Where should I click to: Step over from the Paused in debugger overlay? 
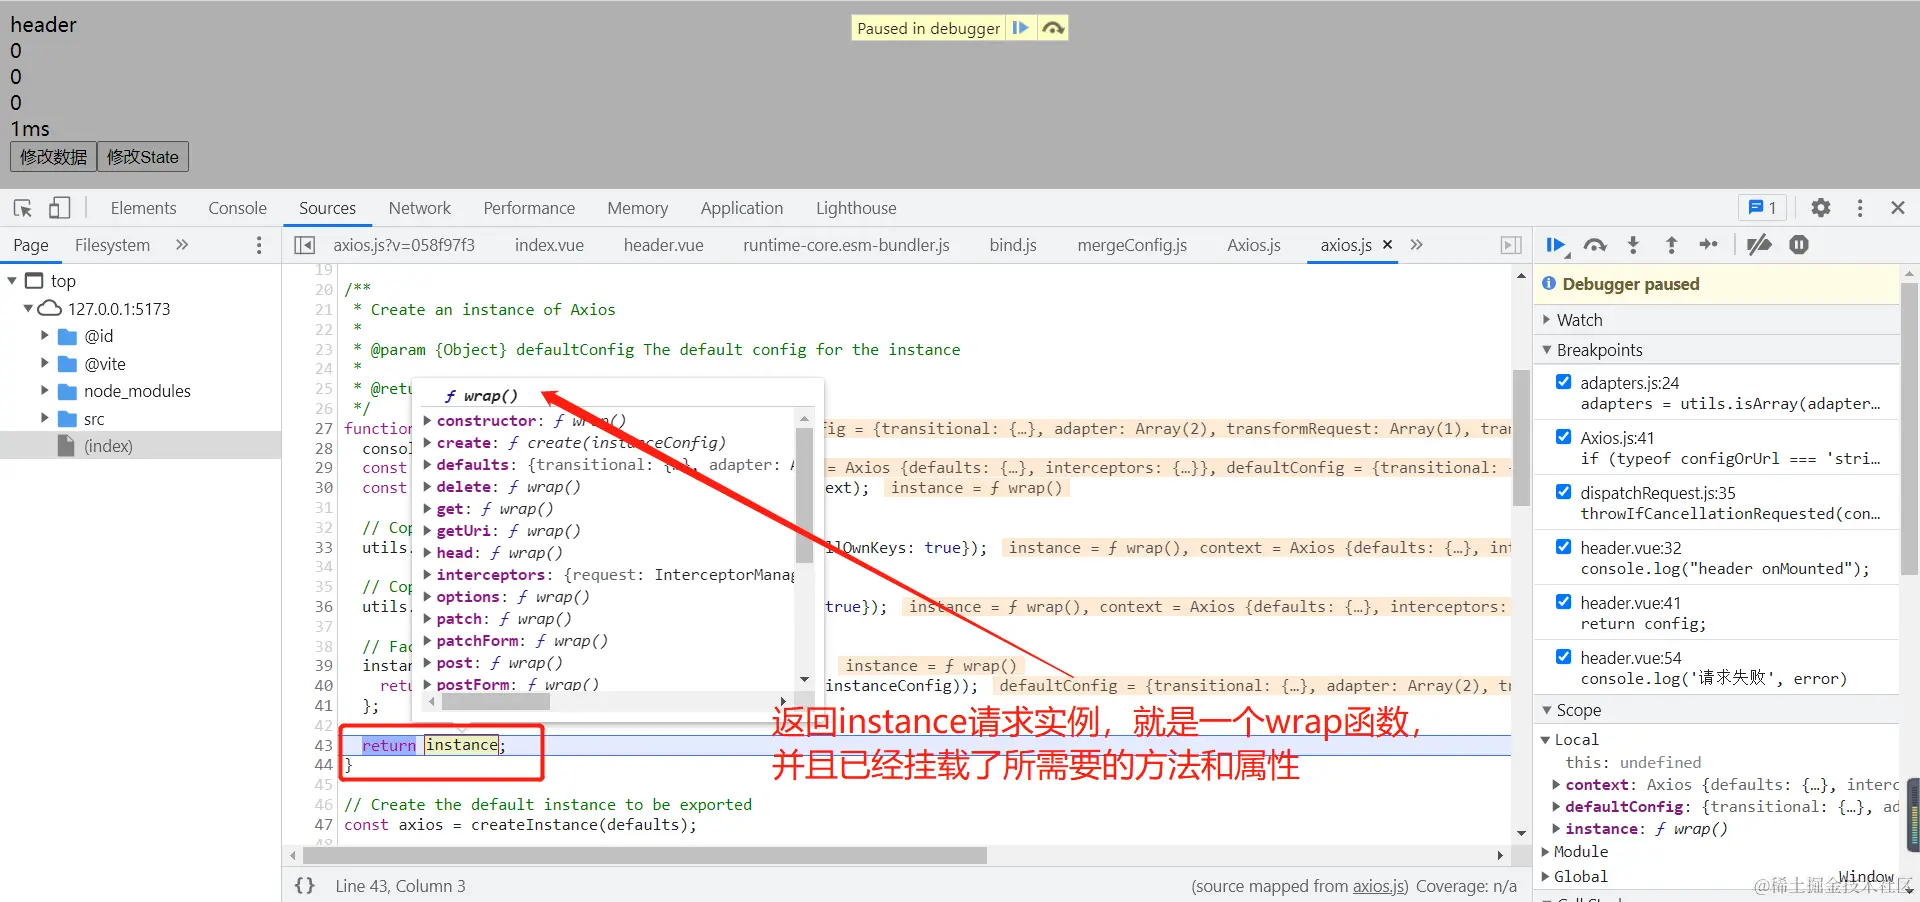pyautogui.click(x=1053, y=28)
